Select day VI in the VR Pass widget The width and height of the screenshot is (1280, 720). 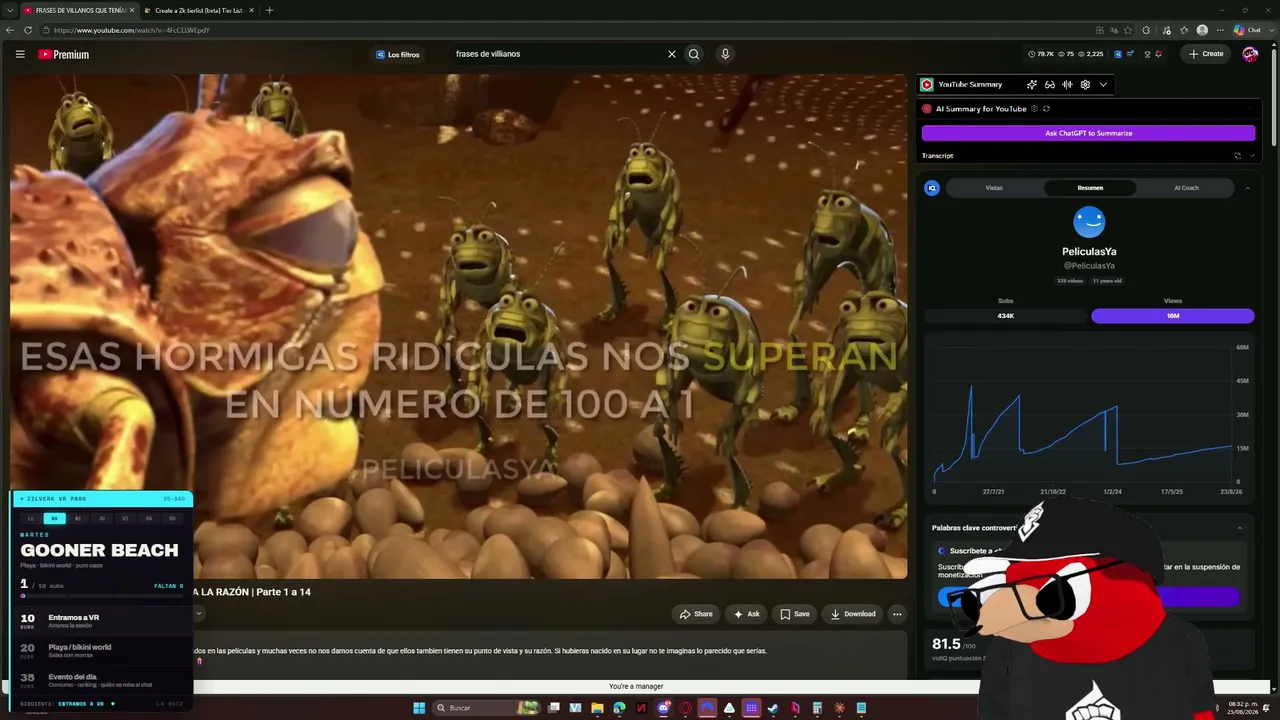click(x=125, y=518)
